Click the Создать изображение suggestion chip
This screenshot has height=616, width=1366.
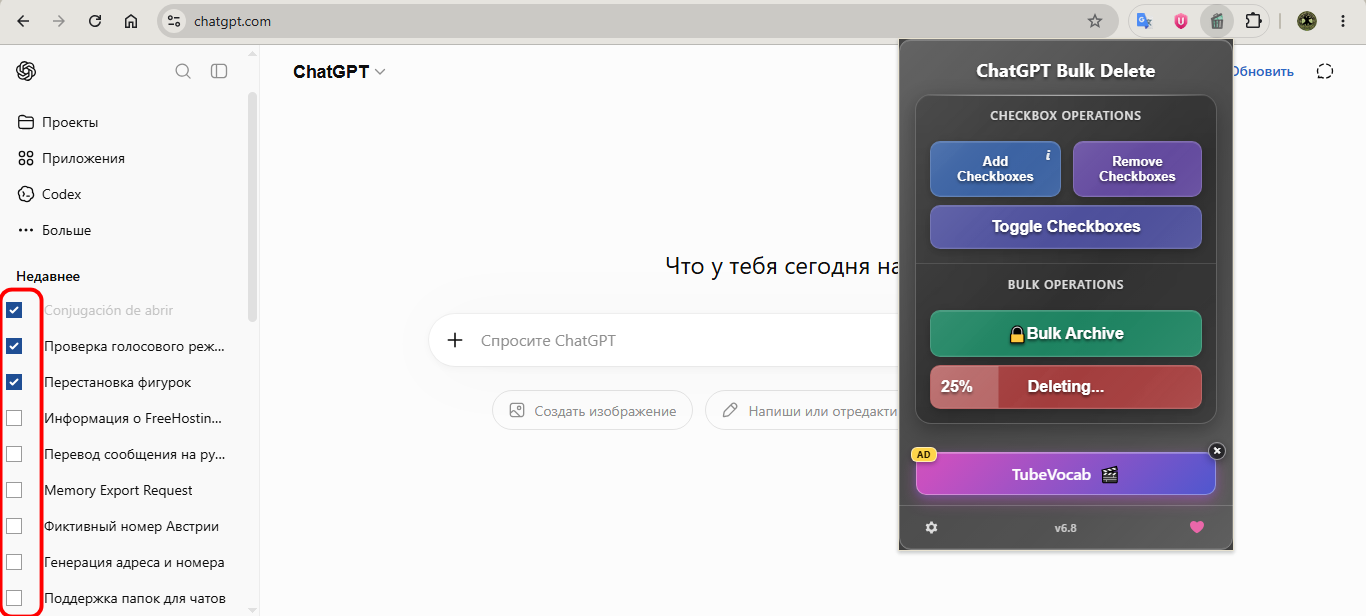[592, 410]
